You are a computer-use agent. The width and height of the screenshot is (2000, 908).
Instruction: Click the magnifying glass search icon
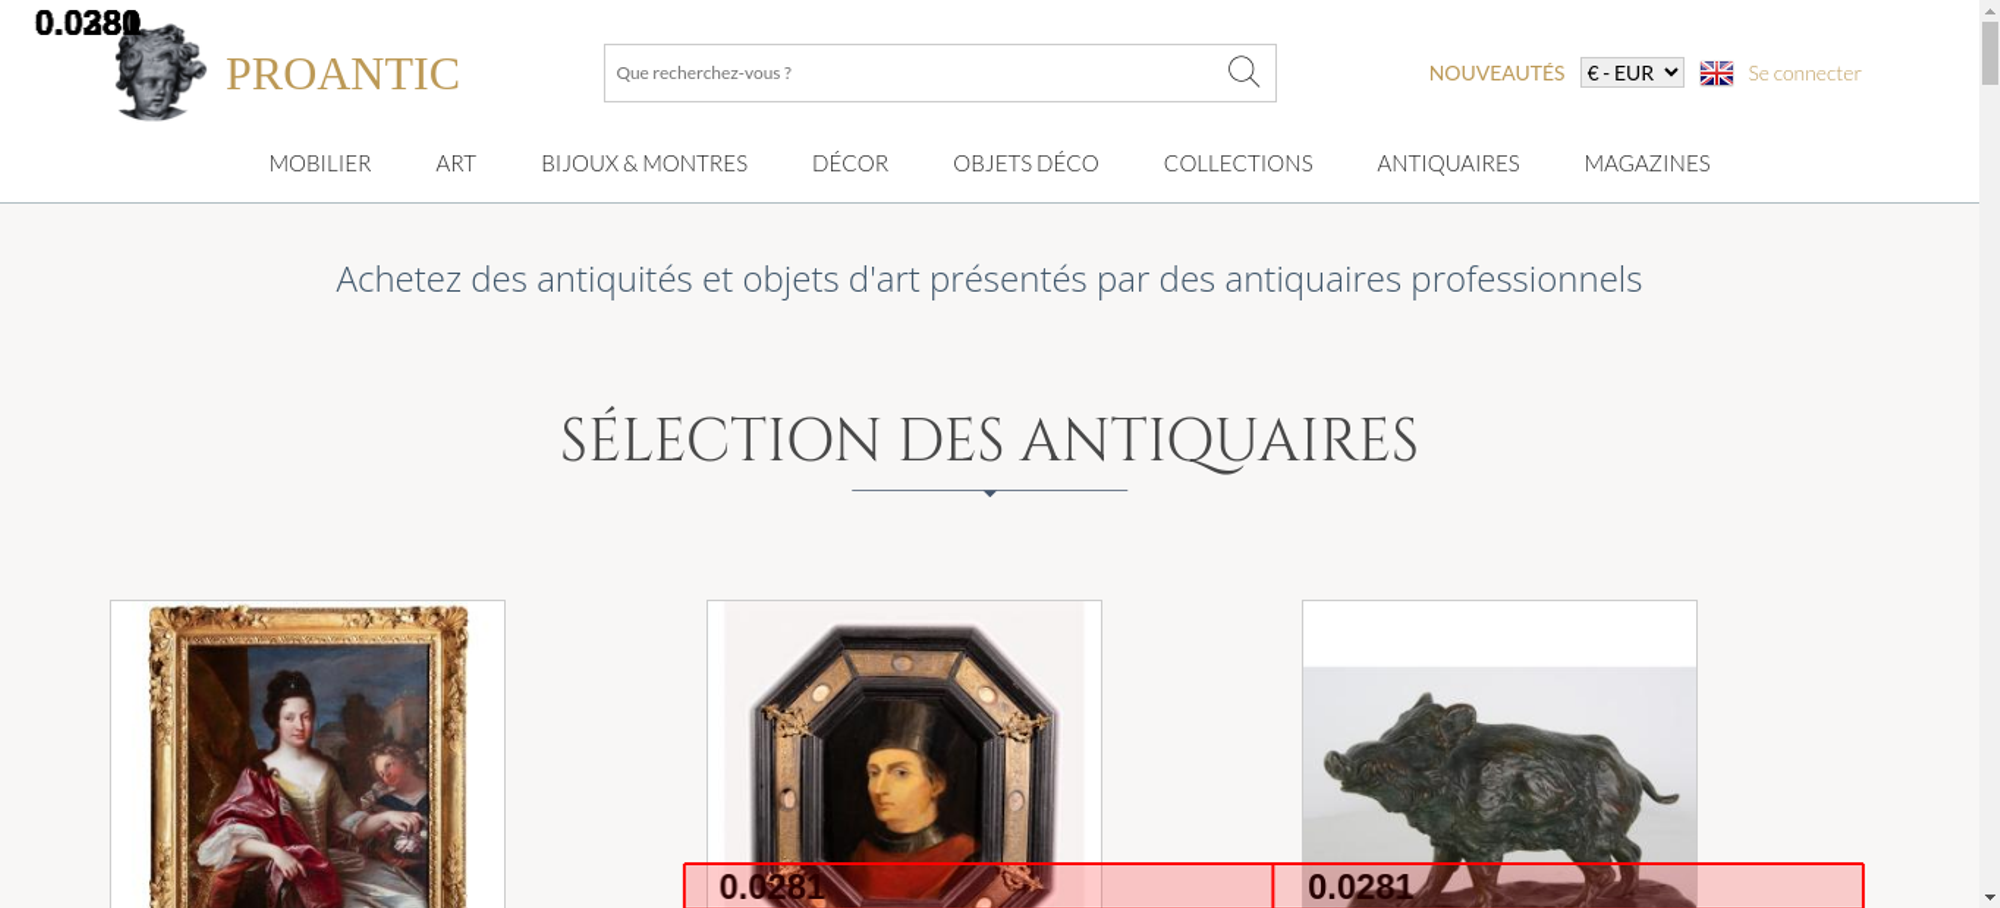[x=1243, y=72]
